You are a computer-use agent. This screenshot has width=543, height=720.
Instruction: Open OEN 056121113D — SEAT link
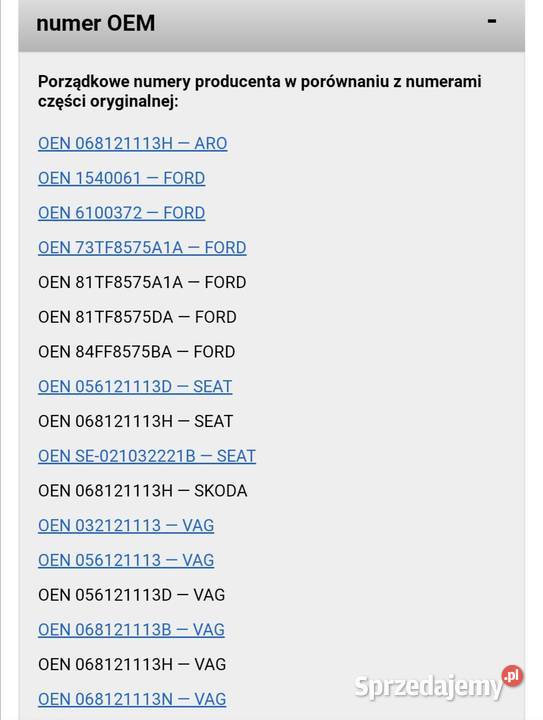point(135,387)
